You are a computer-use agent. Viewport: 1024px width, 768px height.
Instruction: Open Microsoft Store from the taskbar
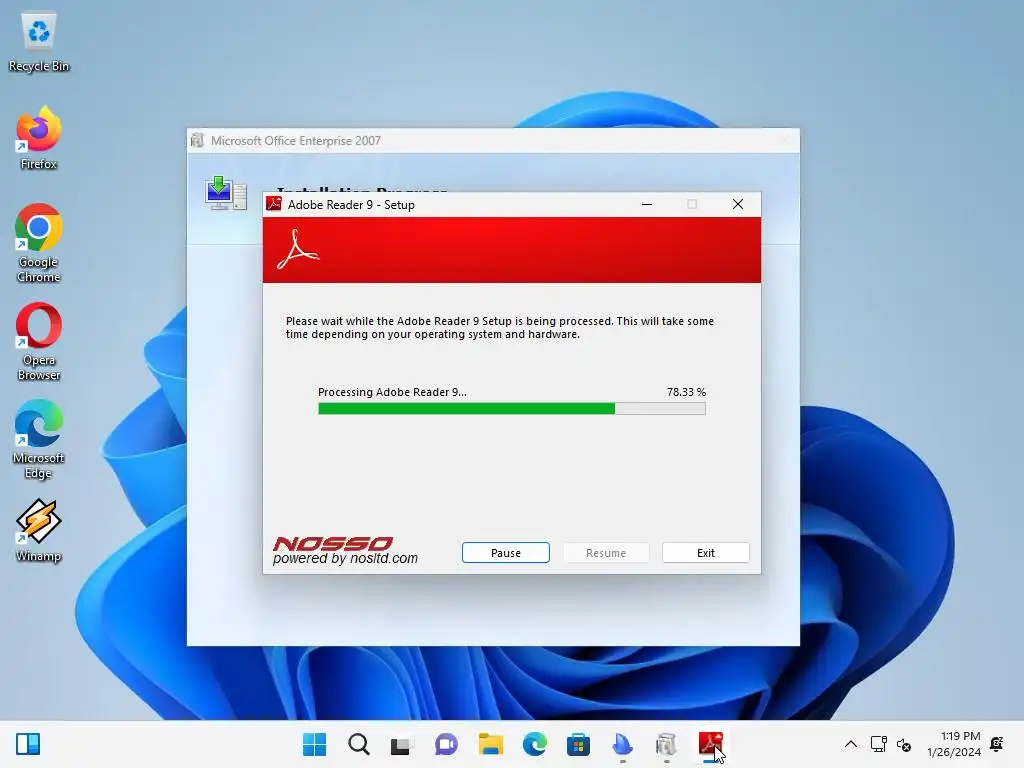coord(578,744)
